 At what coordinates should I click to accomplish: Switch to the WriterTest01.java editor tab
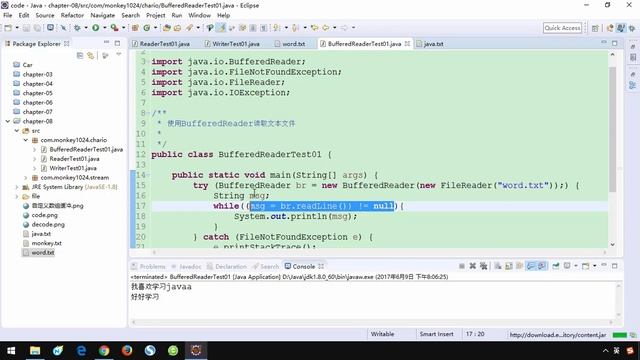pos(232,44)
